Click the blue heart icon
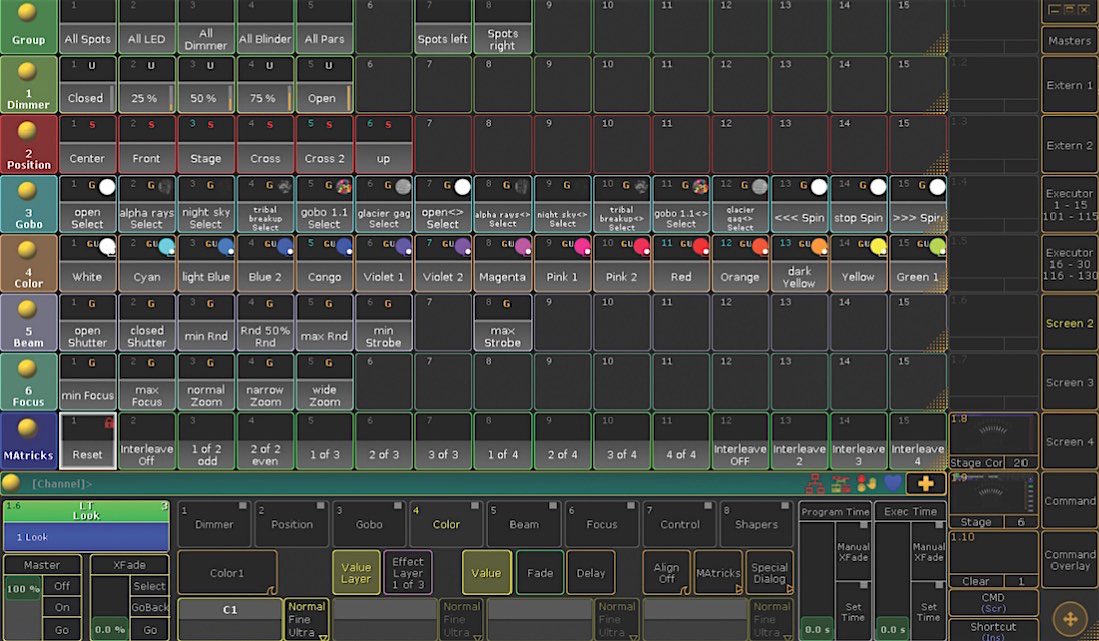This screenshot has height=641, width=1099. 892,483
